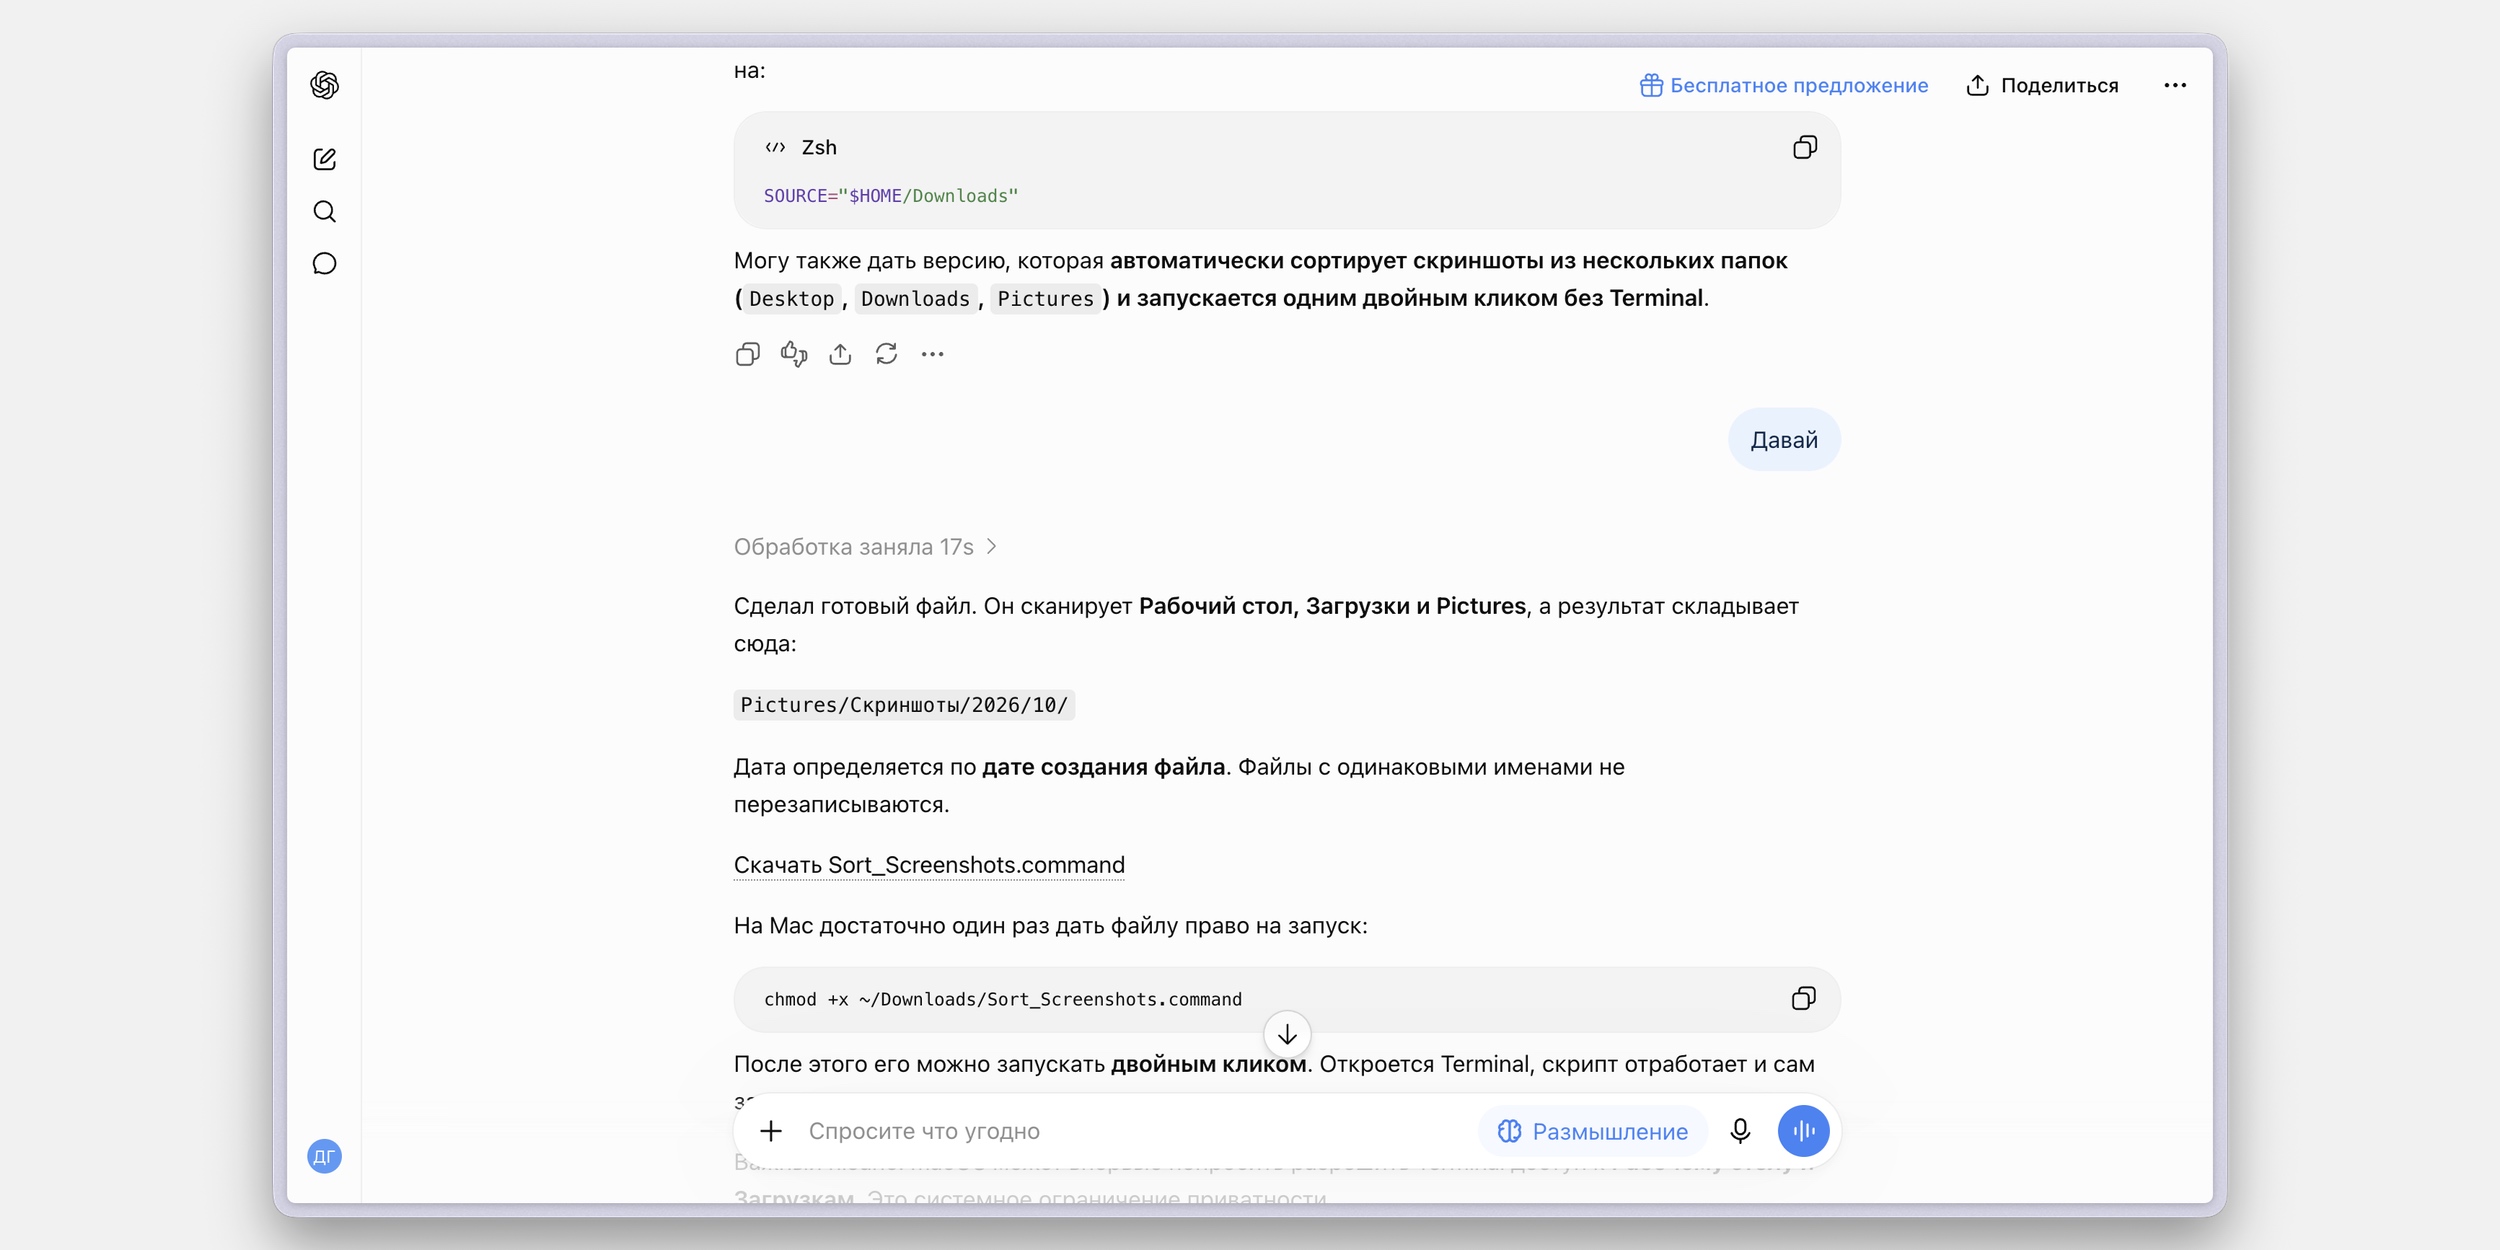Click the SOURCE="$HOME/Downloads" code line
Viewport: 2500px width, 1250px height.
pos(891,196)
